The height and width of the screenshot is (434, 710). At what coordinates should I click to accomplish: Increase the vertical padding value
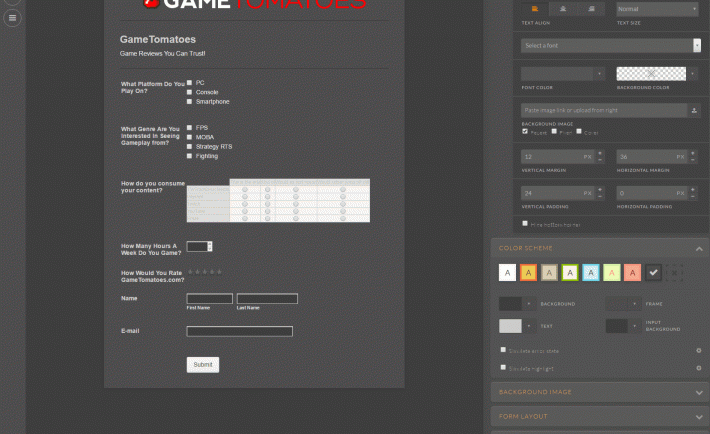coord(600,190)
